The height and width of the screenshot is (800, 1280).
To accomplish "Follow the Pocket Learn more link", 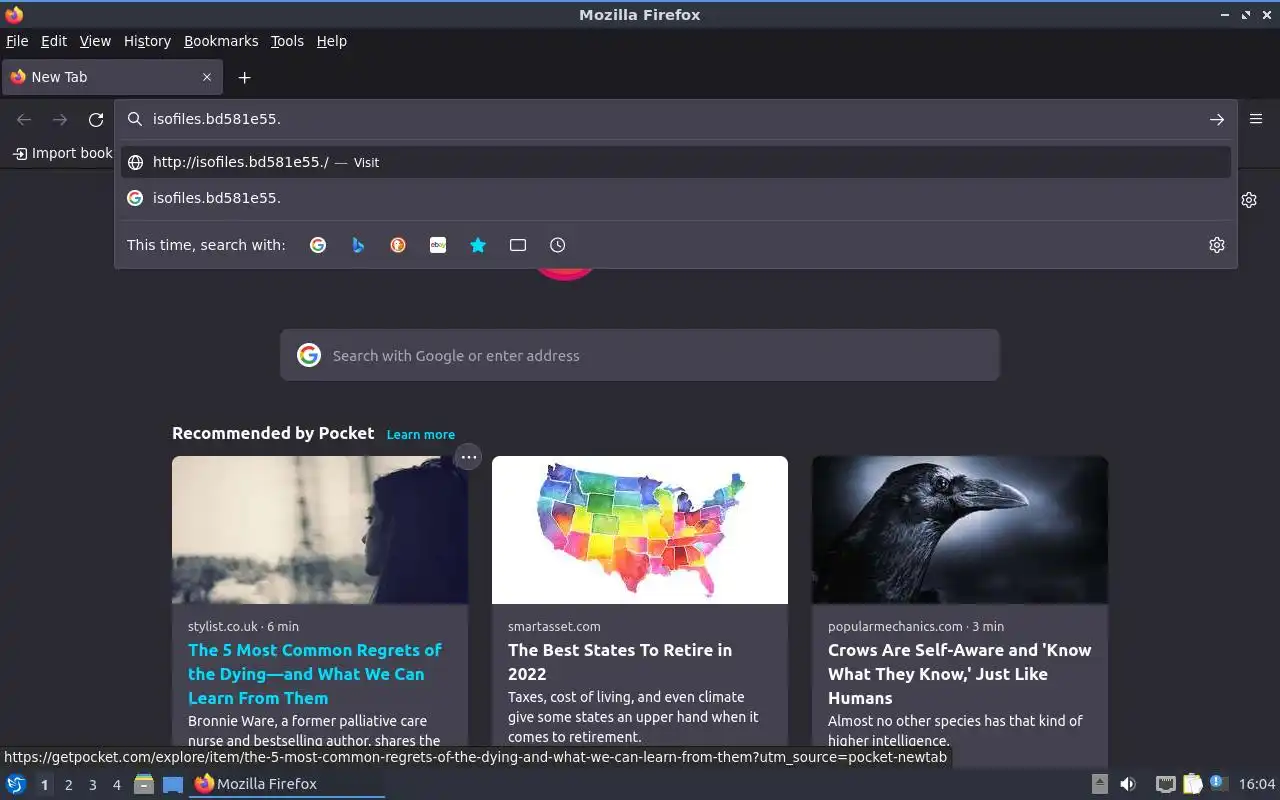I will [421, 434].
